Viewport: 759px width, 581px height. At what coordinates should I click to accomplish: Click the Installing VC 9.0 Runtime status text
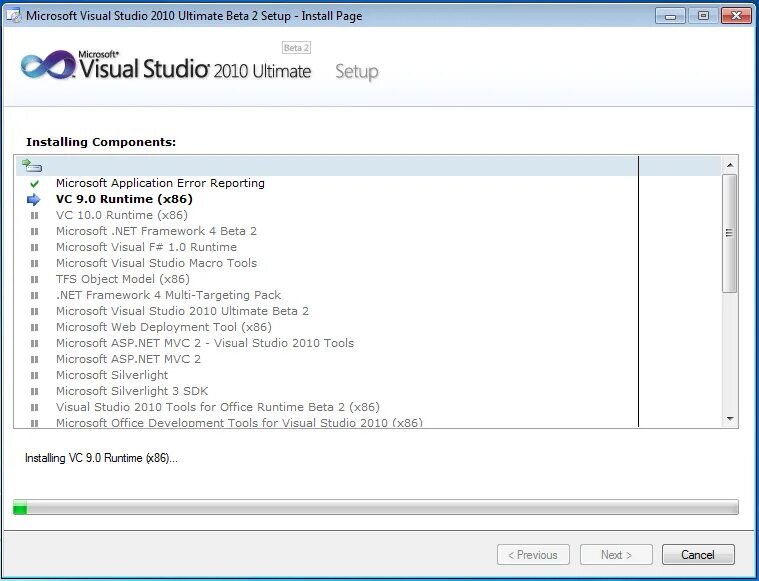(101, 458)
